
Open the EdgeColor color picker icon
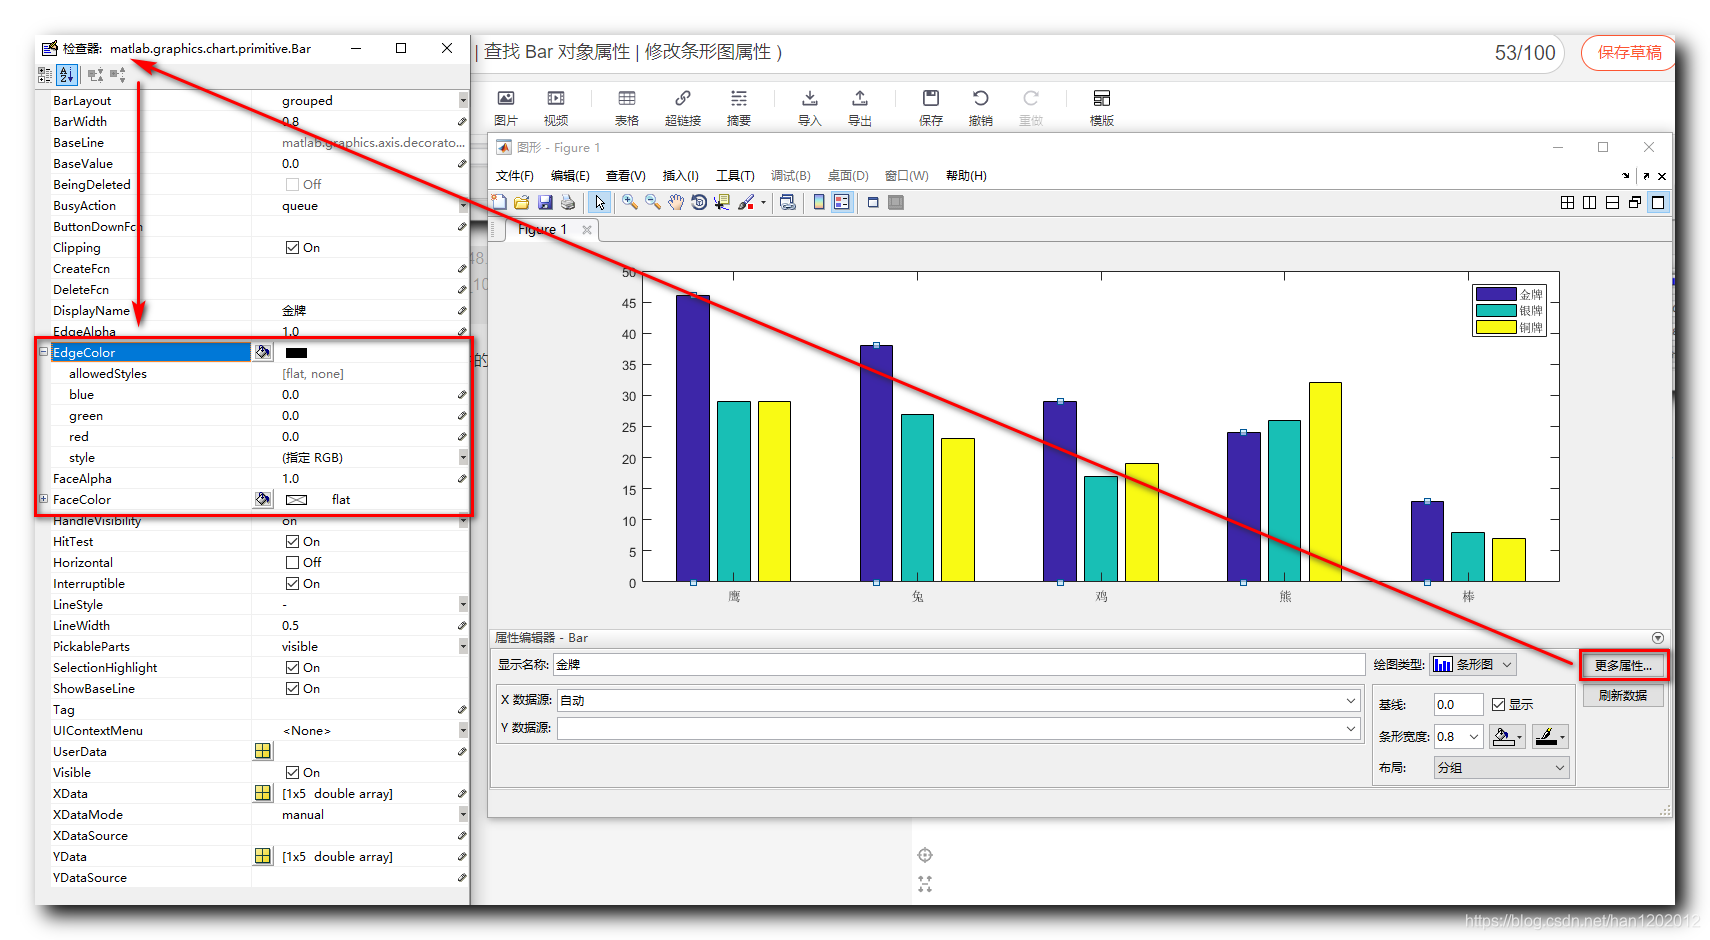coord(263,352)
